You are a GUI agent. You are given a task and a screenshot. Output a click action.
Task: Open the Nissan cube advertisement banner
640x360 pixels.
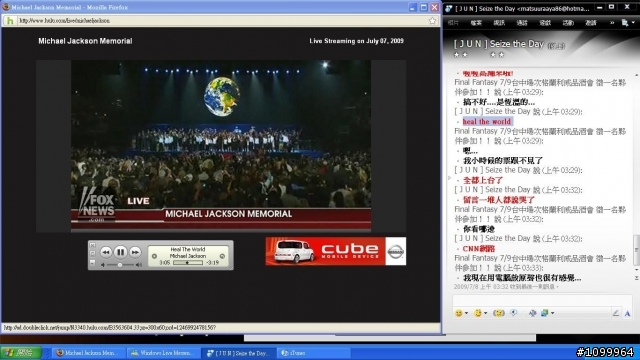click(x=336, y=251)
